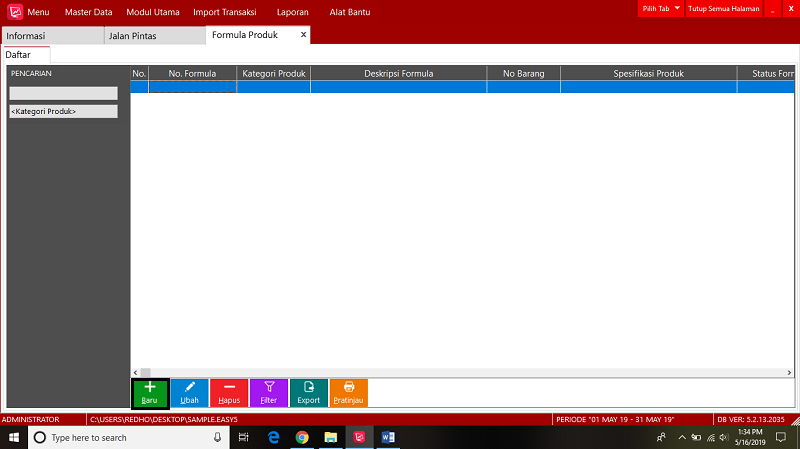
Task: Open Pratinjau print preview button
Action: [348, 392]
